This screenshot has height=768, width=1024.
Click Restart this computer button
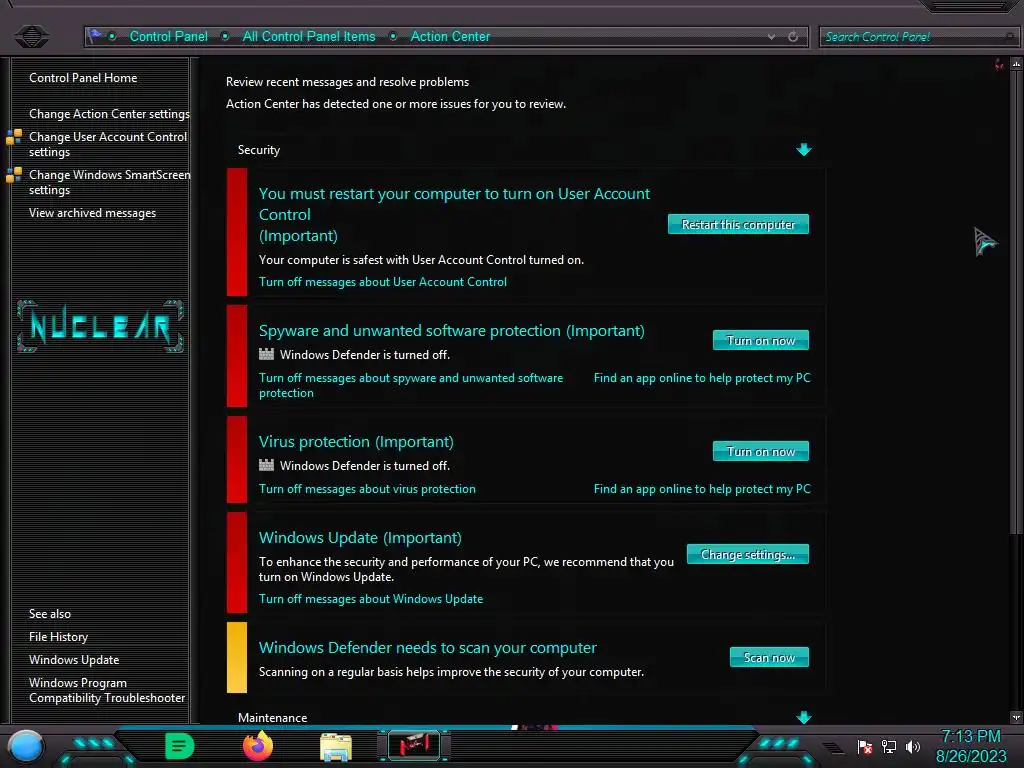pos(738,224)
